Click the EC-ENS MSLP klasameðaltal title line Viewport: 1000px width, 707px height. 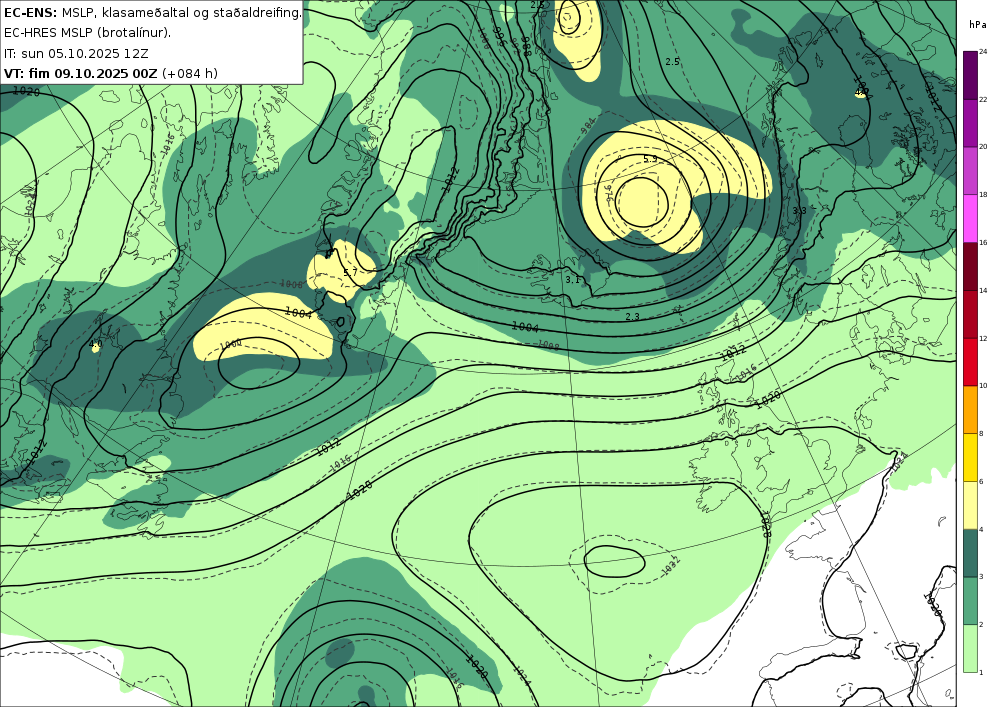pos(152,12)
